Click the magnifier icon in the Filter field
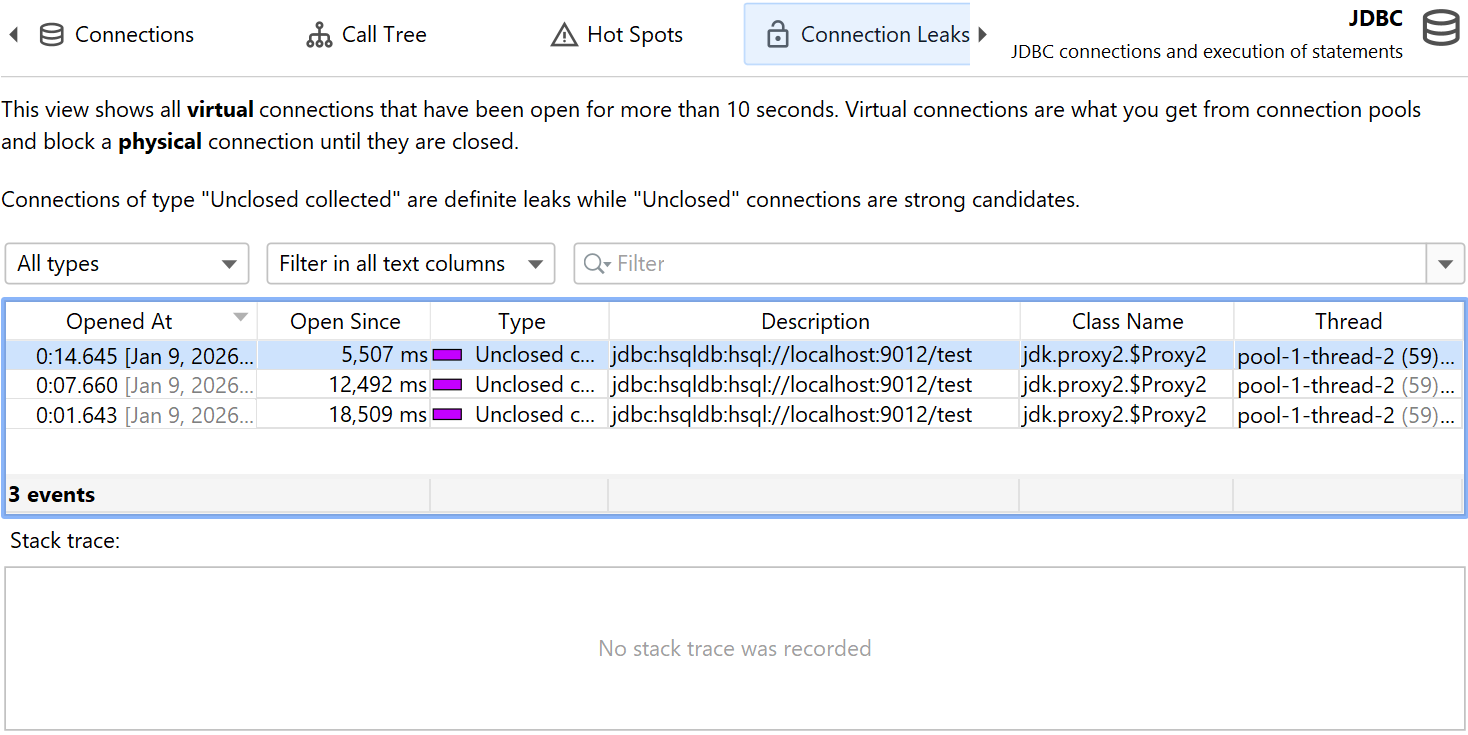The image size is (1468, 735). point(596,264)
